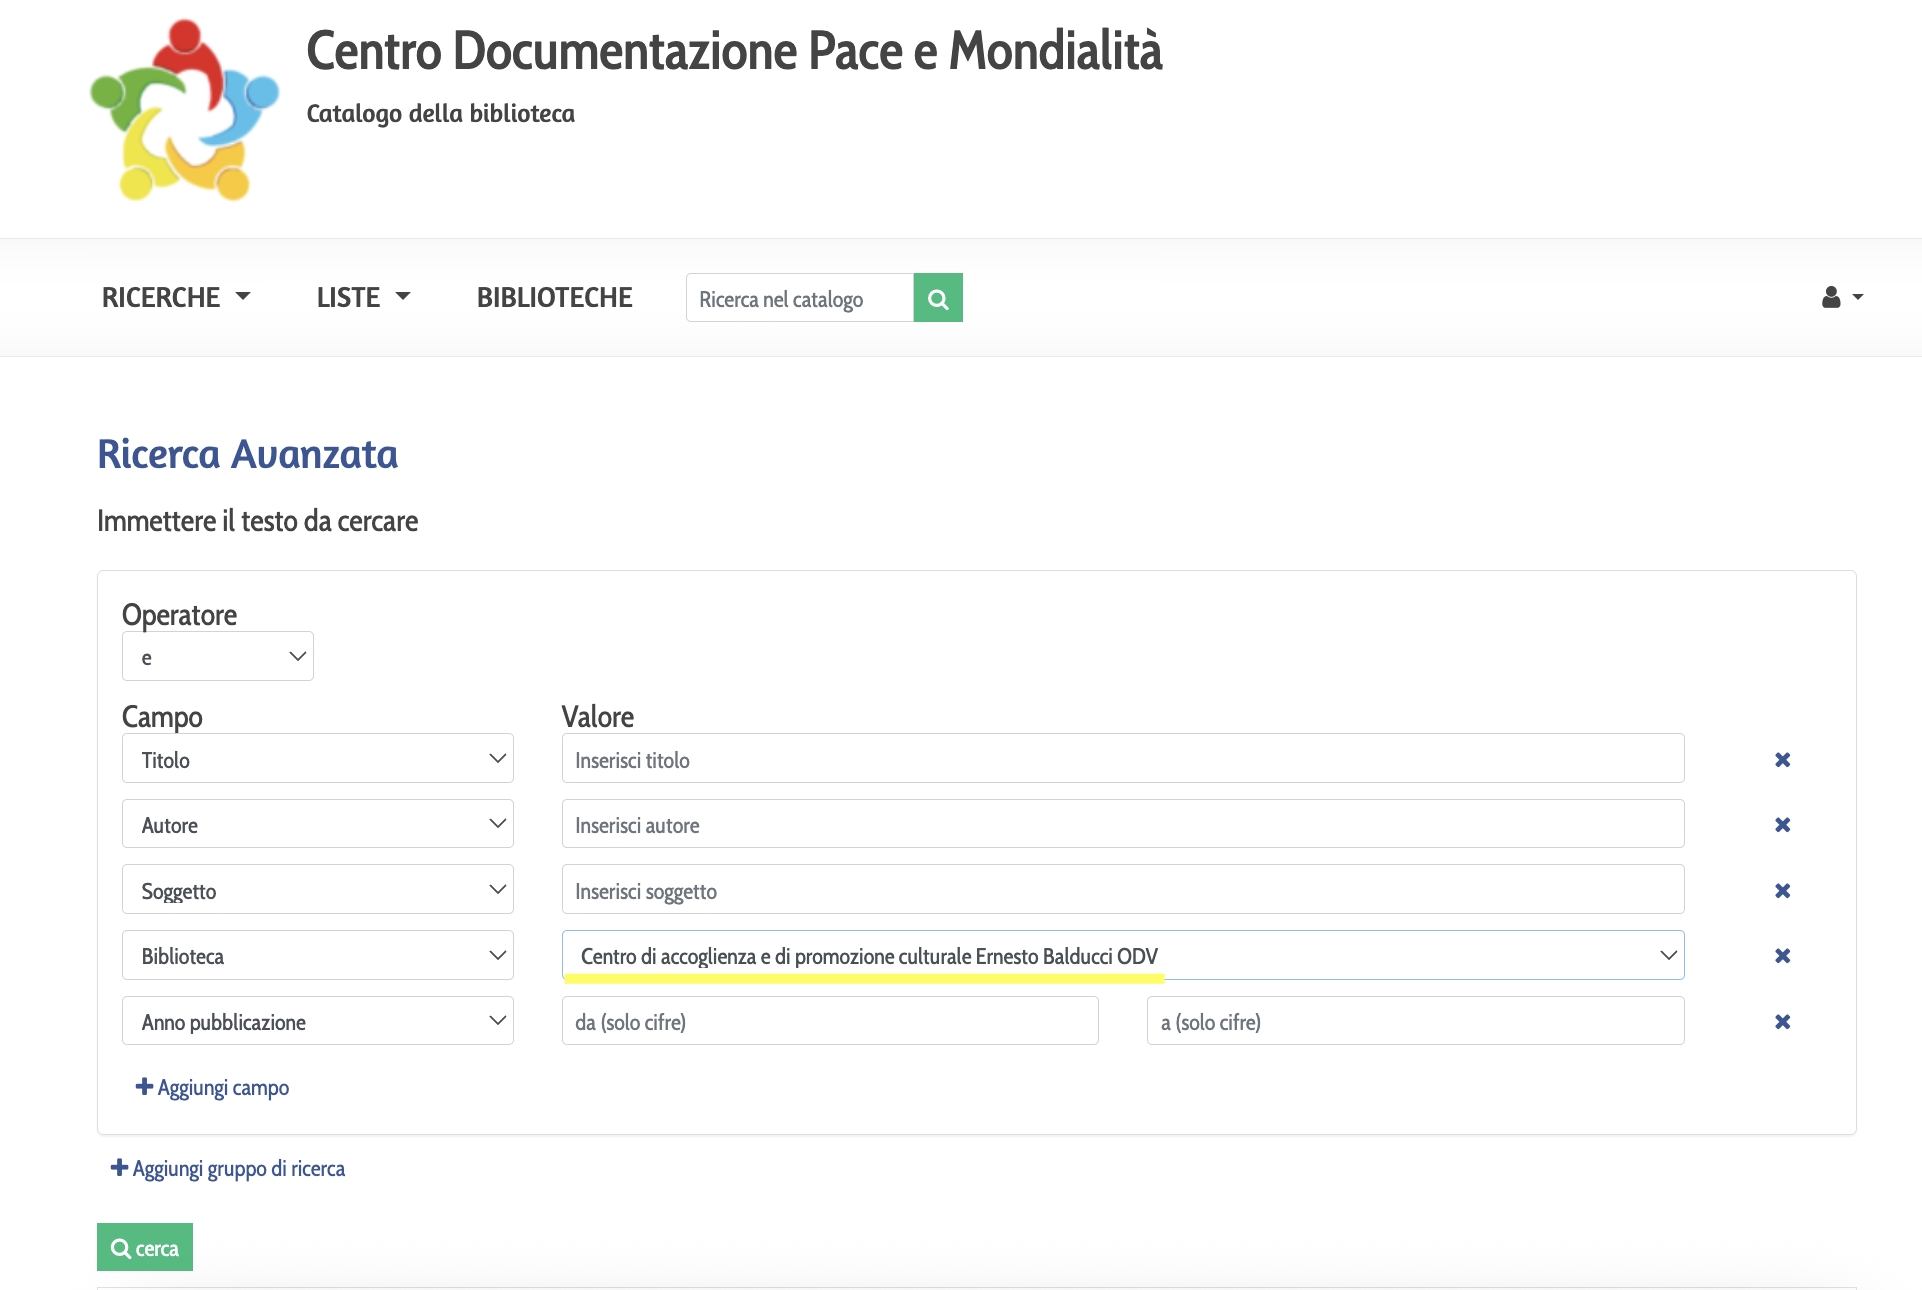The height and width of the screenshot is (1290, 1922).
Task: Open the Operatore dropdown
Action: [218, 657]
